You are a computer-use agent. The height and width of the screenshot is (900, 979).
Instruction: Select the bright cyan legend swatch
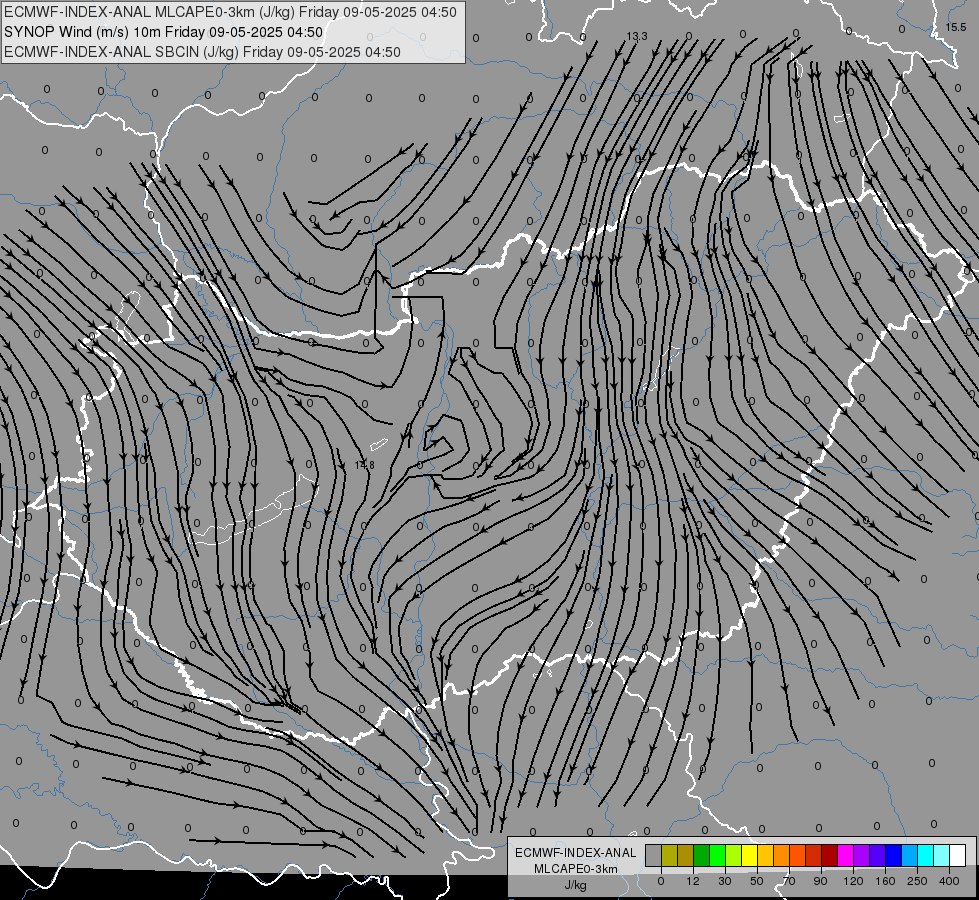(x=925, y=855)
